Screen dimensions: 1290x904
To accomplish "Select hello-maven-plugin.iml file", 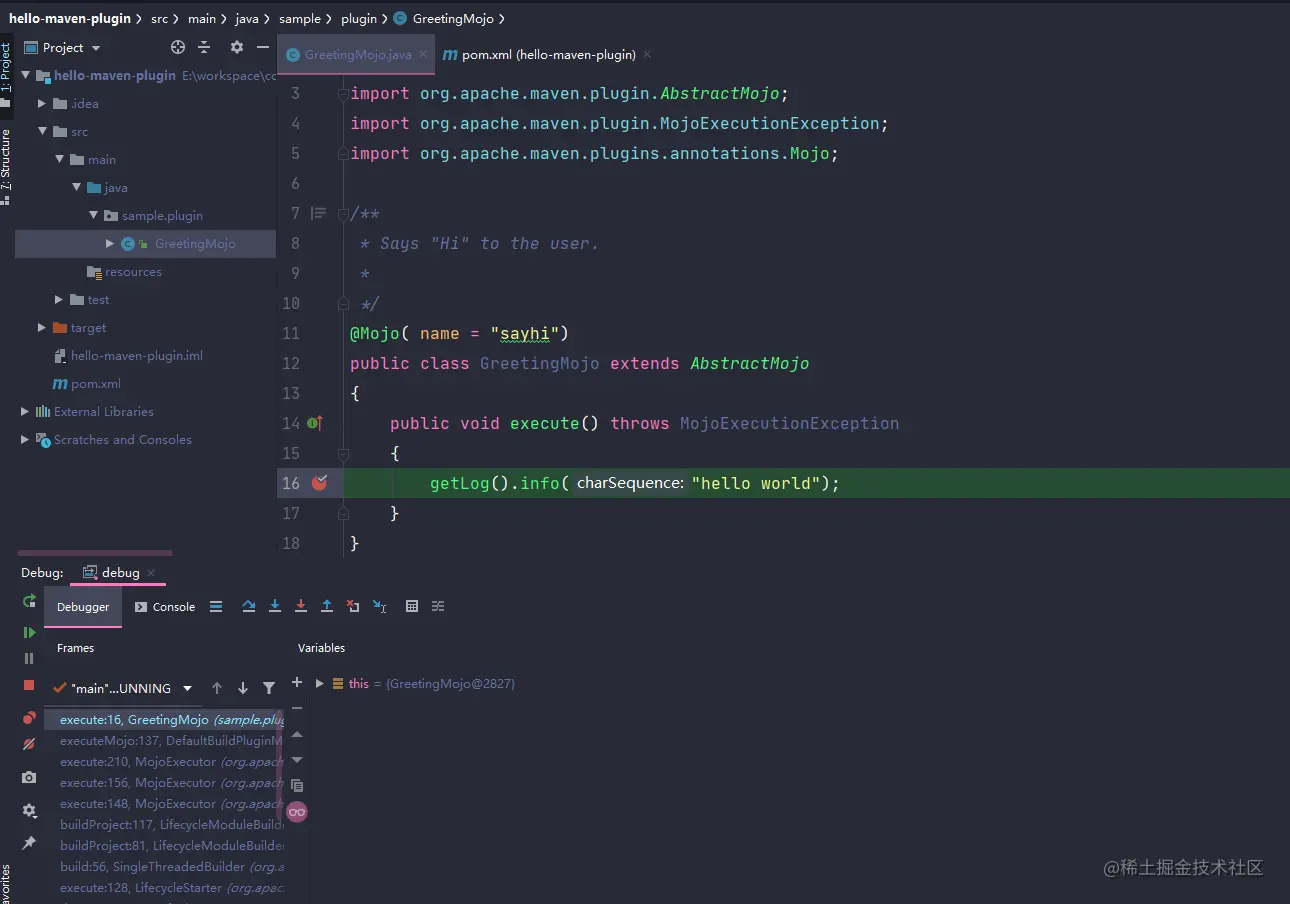I will point(129,356).
